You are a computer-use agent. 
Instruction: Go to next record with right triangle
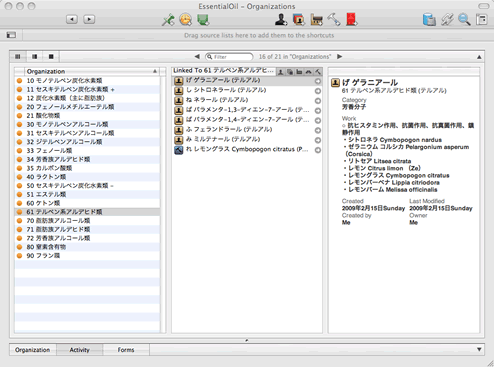coord(339,57)
